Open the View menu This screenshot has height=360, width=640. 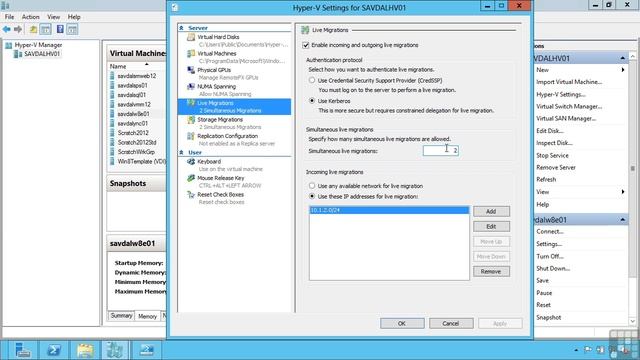(53, 17)
